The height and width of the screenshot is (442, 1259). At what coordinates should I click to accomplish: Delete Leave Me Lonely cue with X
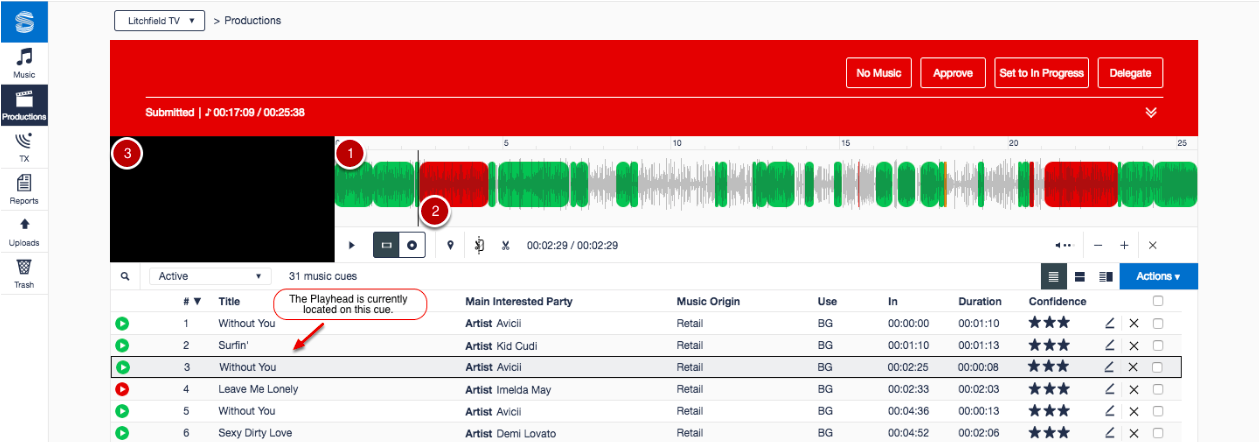tap(1133, 389)
